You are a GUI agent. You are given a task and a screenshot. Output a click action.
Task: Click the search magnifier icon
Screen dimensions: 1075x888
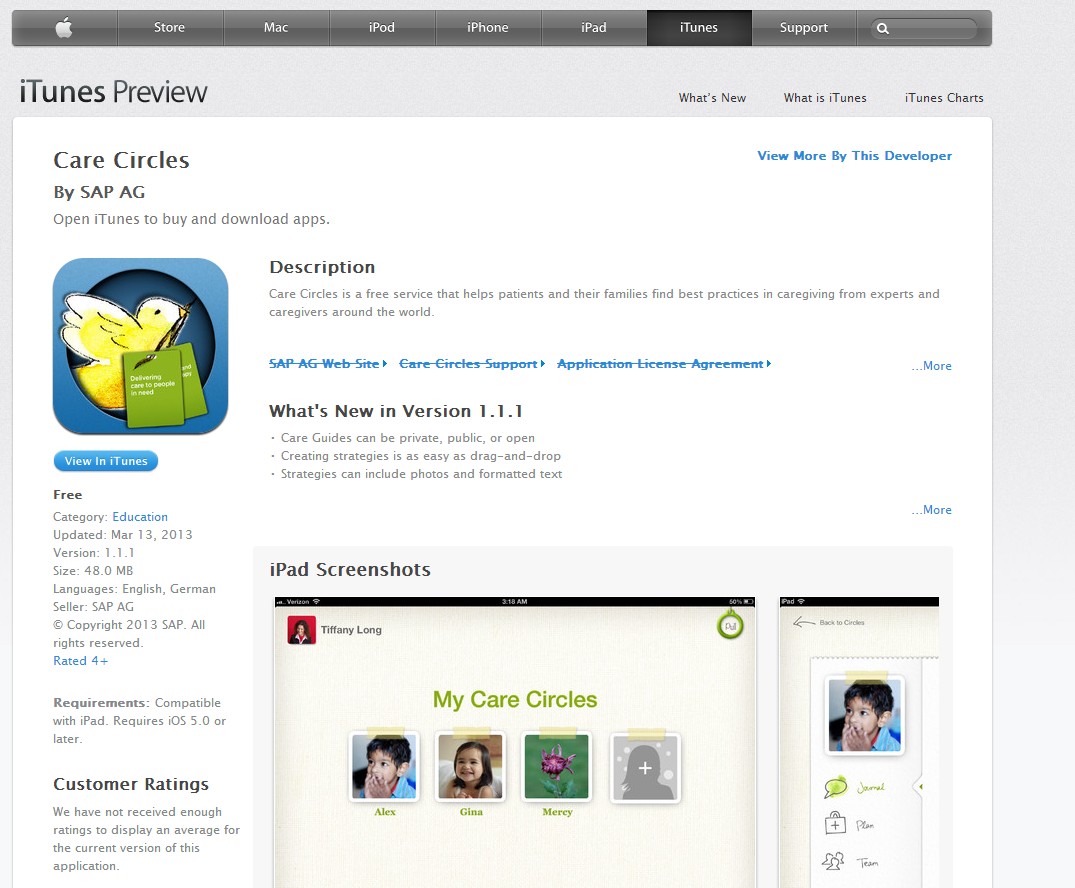tap(883, 28)
